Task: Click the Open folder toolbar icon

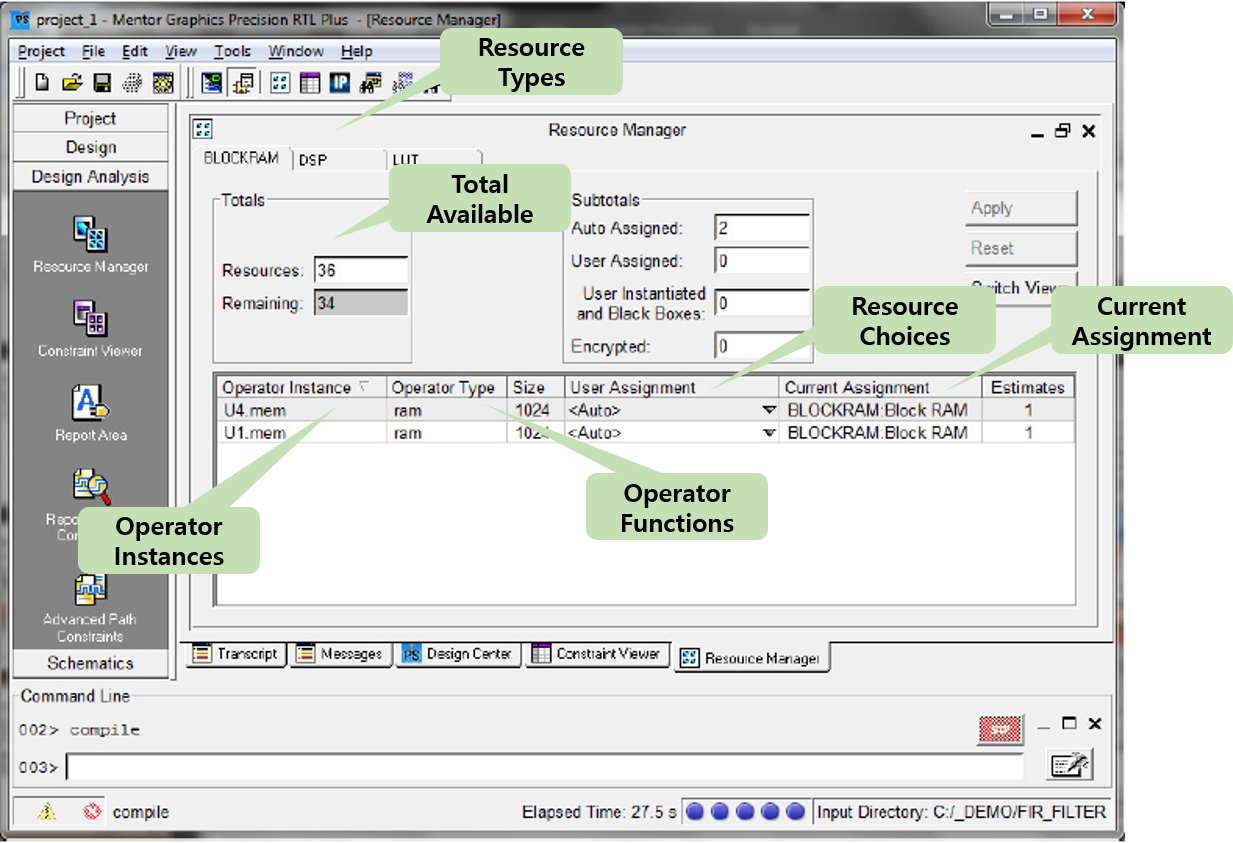Action: tap(72, 83)
